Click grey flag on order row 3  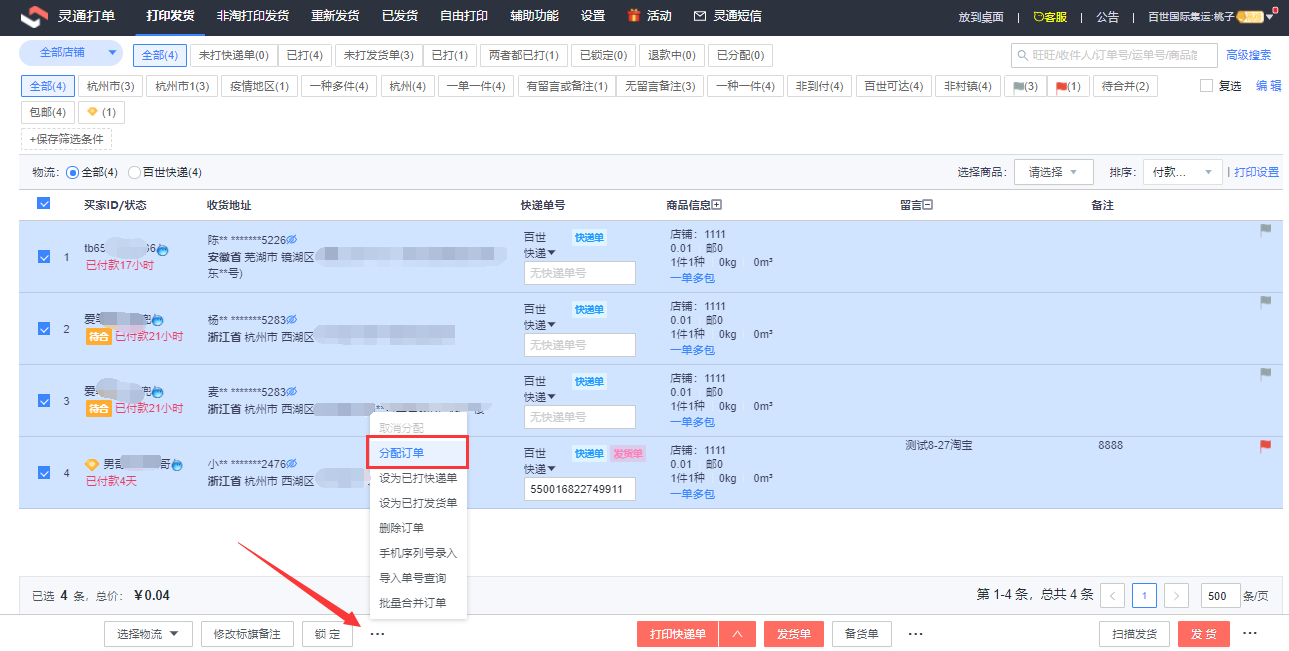[1265, 374]
